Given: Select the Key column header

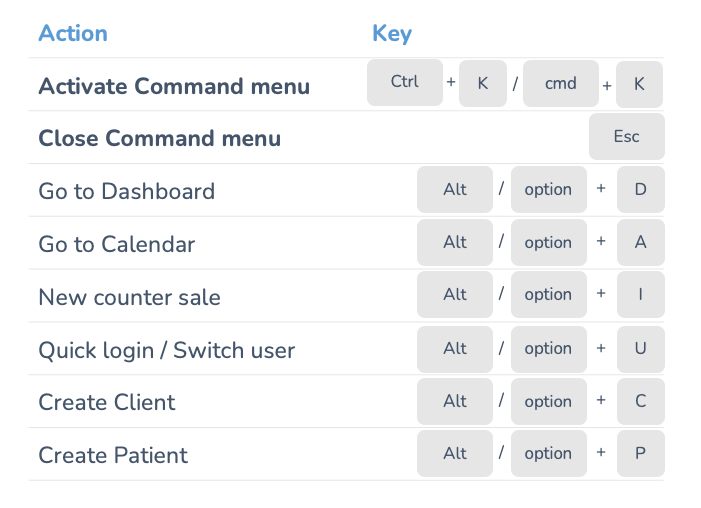Looking at the screenshot, I should pyautogui.click(x=392, y=33).
